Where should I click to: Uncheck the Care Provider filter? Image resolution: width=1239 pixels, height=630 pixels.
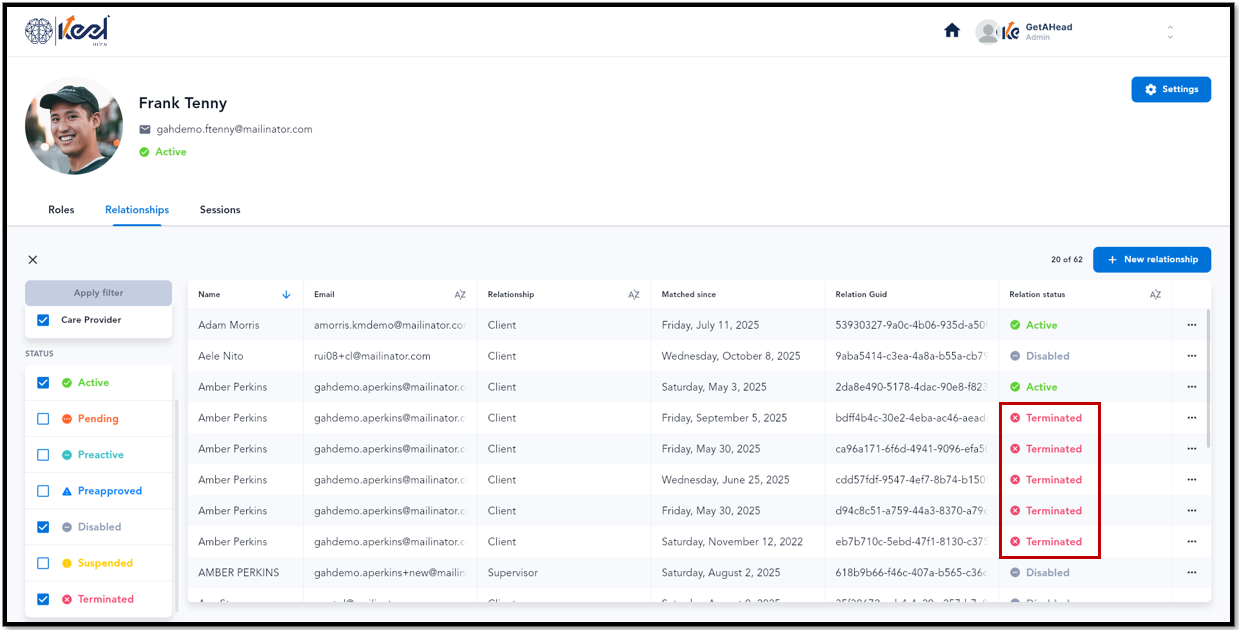pos(43,320)
